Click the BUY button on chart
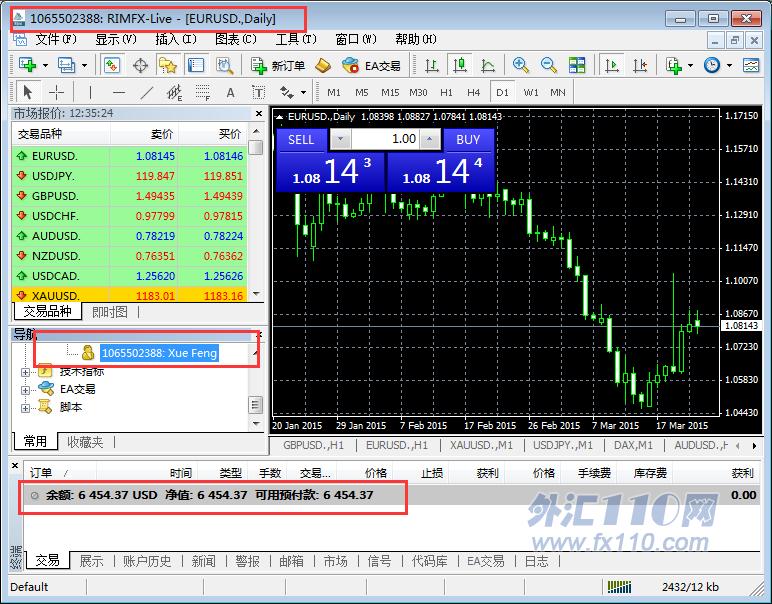The height and width of the screenshot is (604, 772). pos(468,140)
